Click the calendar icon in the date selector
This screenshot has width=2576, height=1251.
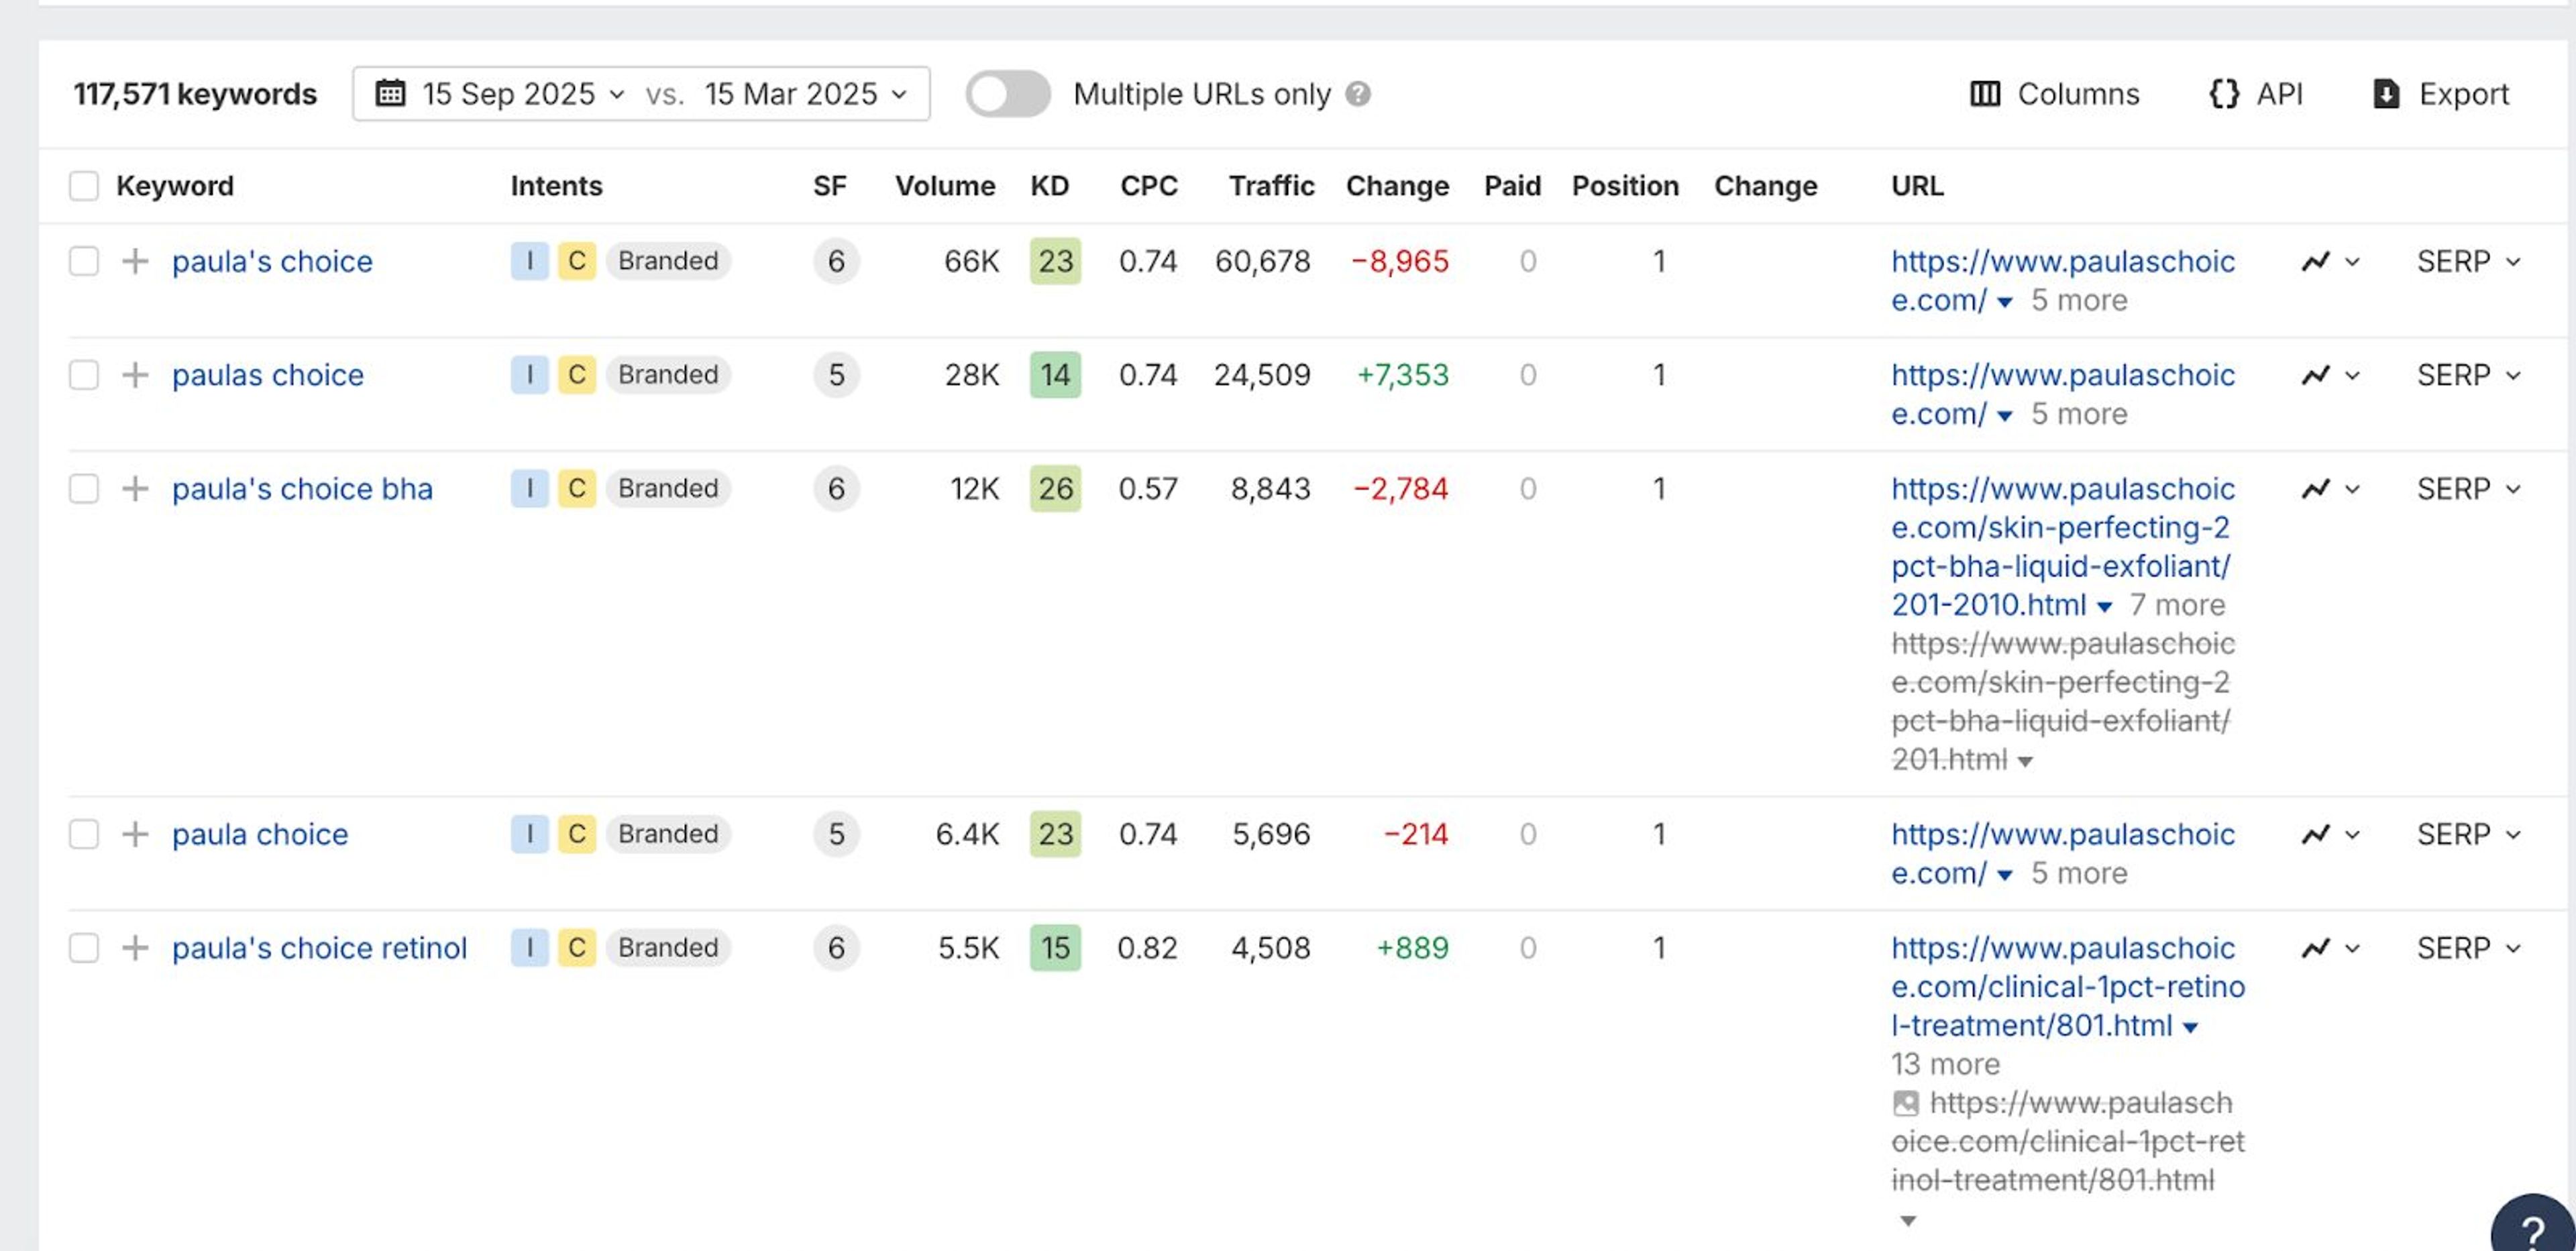(x=390, y=94)
